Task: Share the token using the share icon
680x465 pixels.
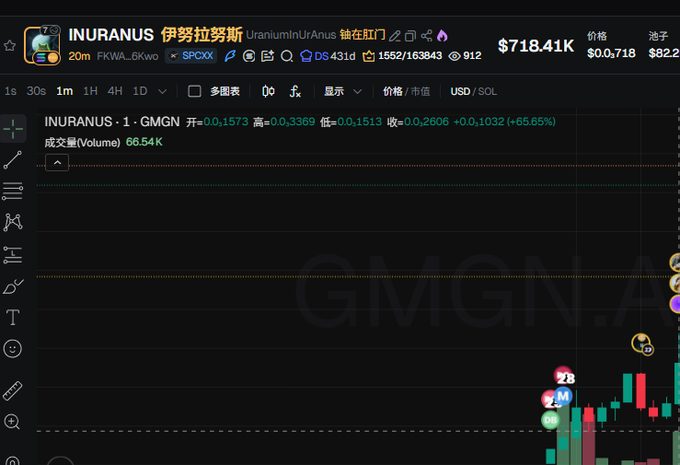Action: [426, 36]
